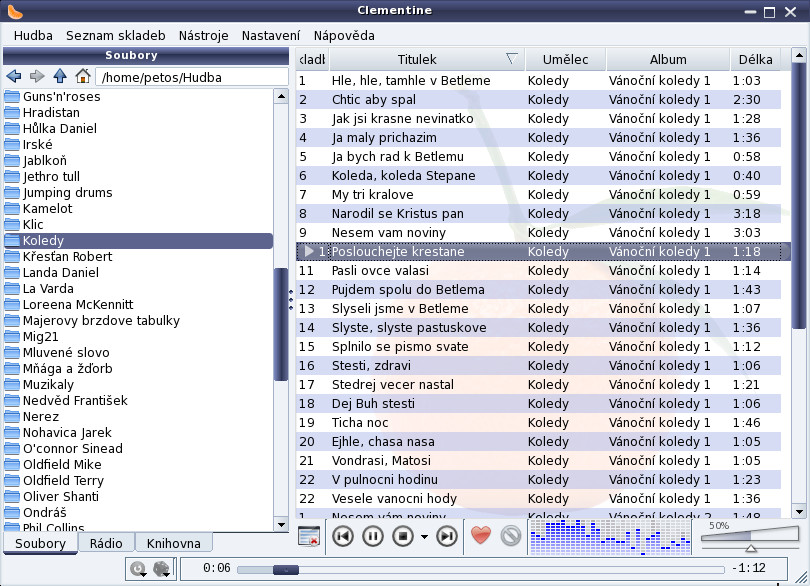810x586 pixels.
Task: Select track My tri kralove
Action: pyautogui.click(x=538, y=195)
